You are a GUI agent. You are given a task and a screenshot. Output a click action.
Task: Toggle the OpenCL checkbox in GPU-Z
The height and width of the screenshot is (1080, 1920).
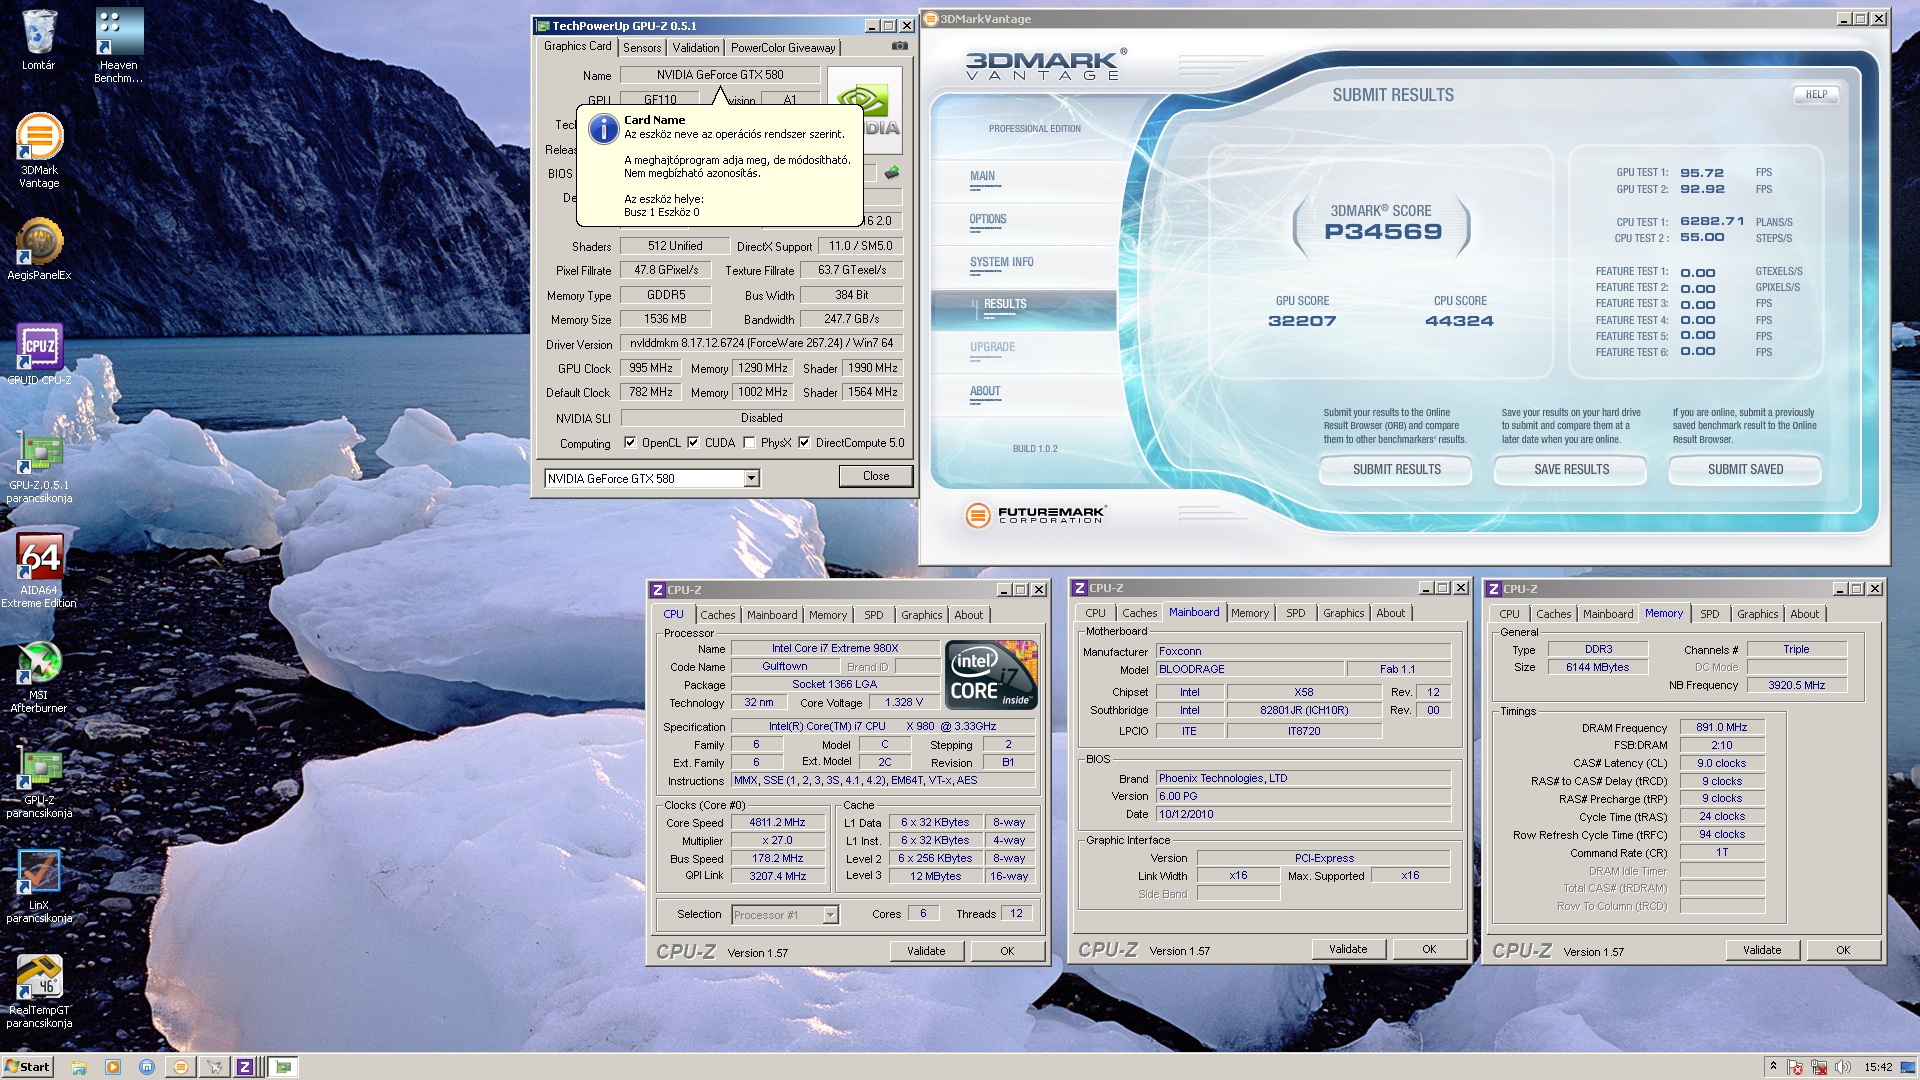coord(630,442)
